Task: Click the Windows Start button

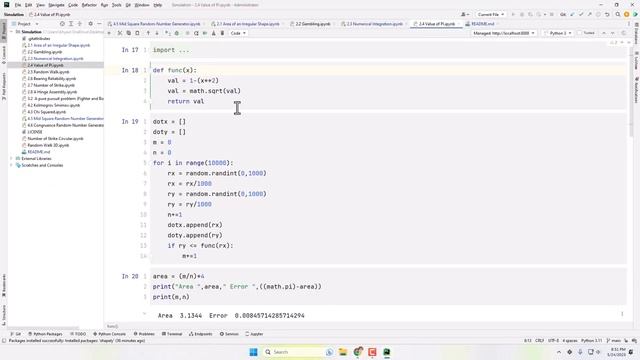Action: [x=253, y=352]
